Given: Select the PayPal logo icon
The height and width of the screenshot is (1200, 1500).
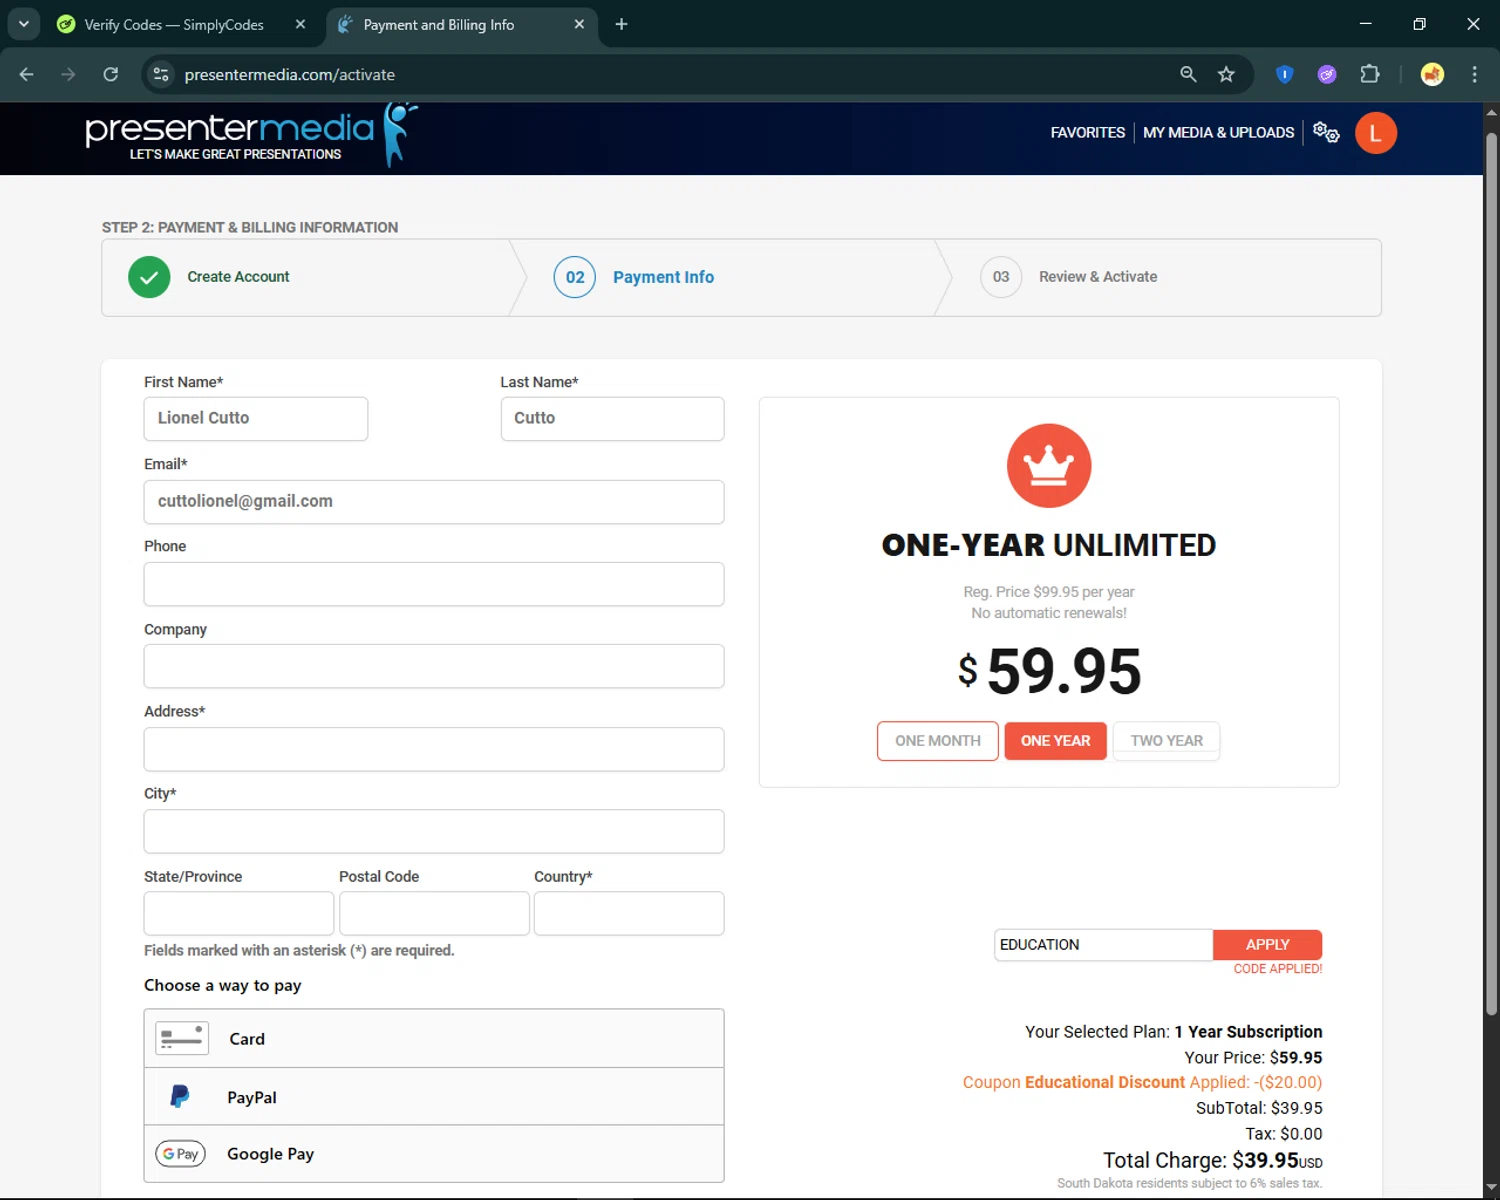Looking at the screenshot, I should pos(180,1097).
